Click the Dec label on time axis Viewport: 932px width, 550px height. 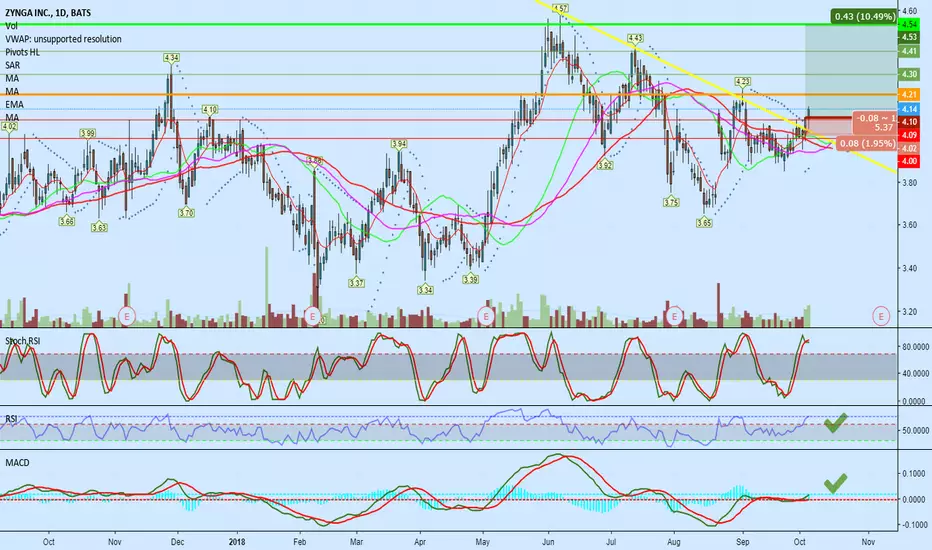click(x=177, y=542)
